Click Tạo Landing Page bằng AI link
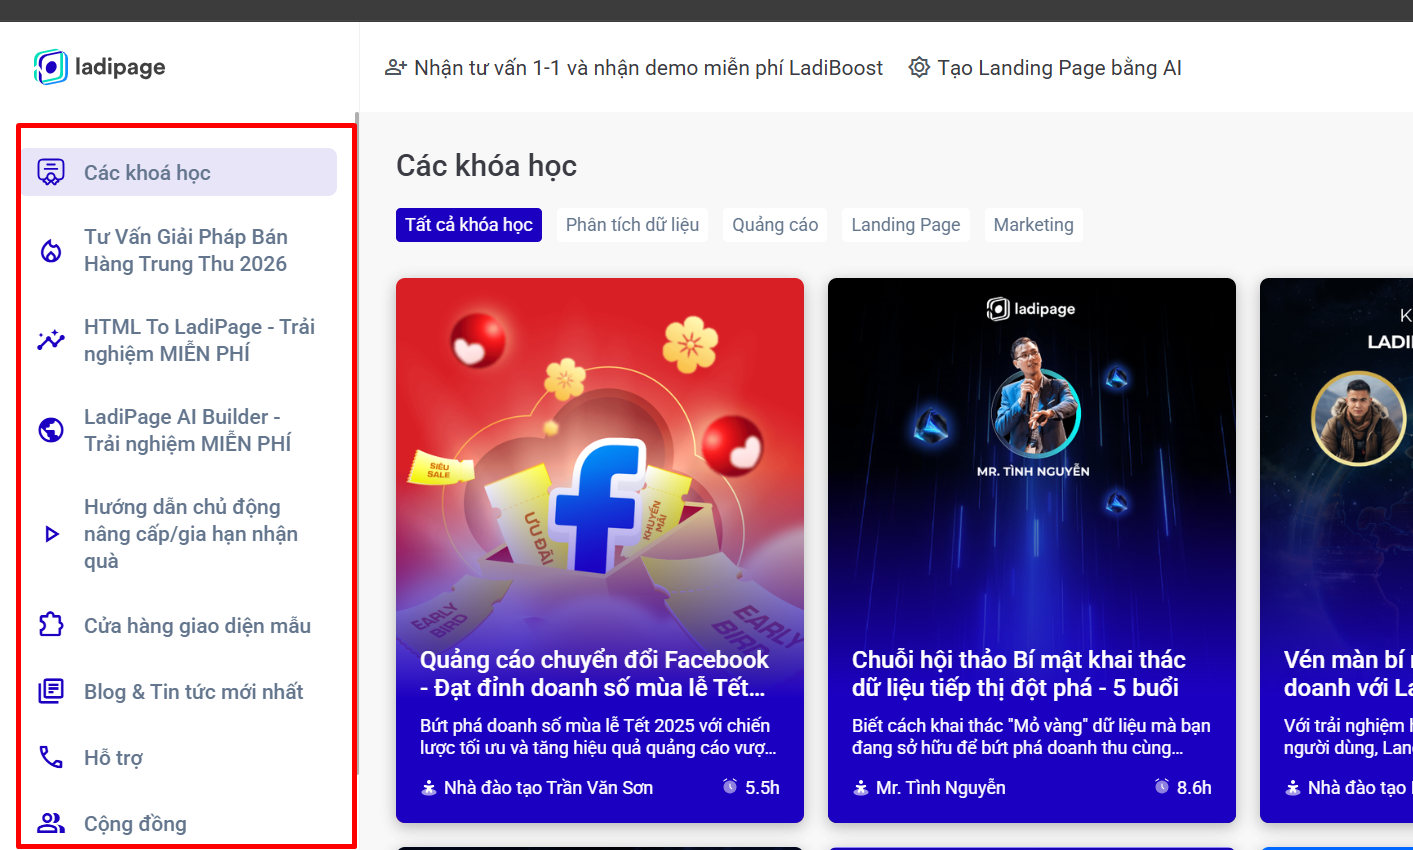The width and height of the screenshot is (1413, 850). [1045, 68]
